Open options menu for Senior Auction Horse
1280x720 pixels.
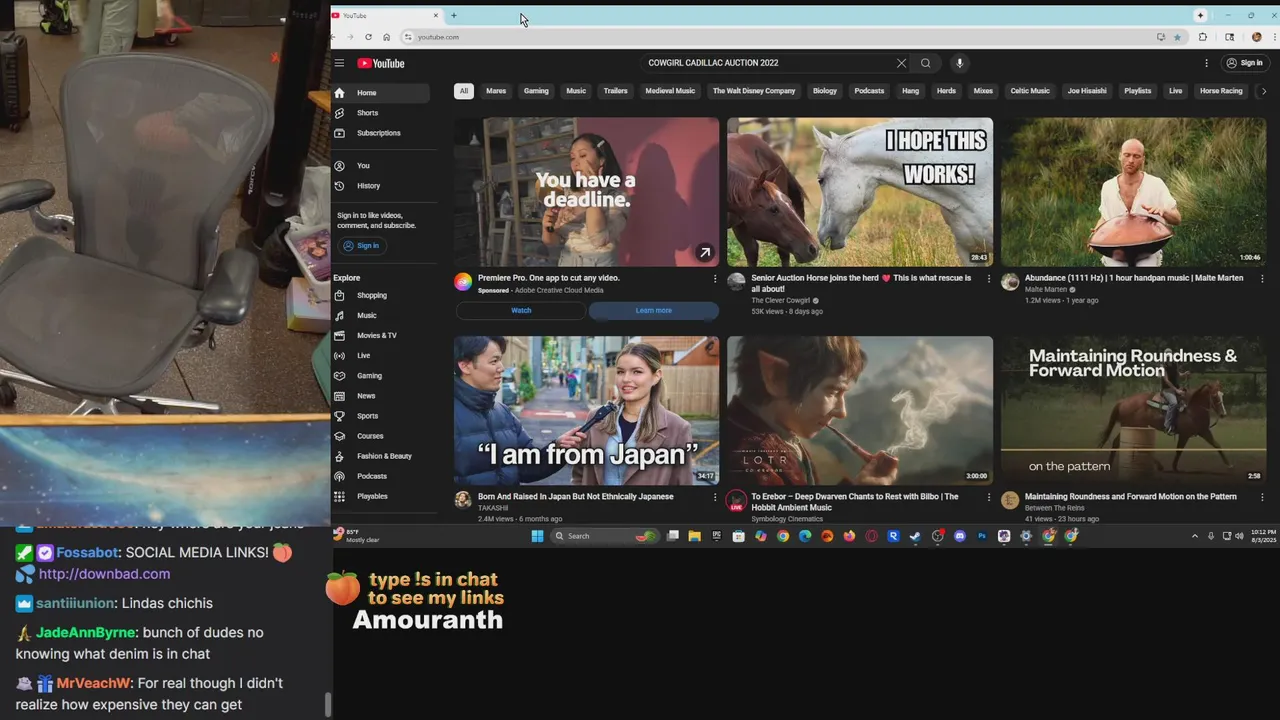click(x=989, y=279)
